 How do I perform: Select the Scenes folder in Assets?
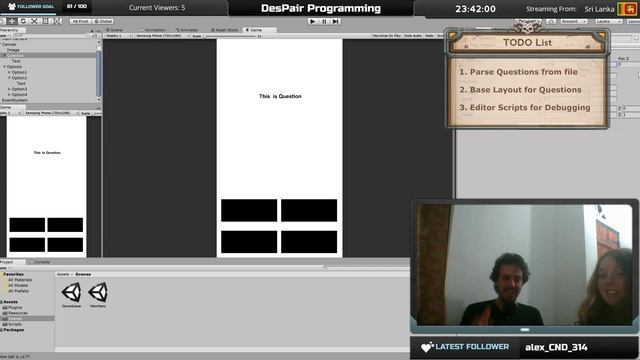coord(27,318)
